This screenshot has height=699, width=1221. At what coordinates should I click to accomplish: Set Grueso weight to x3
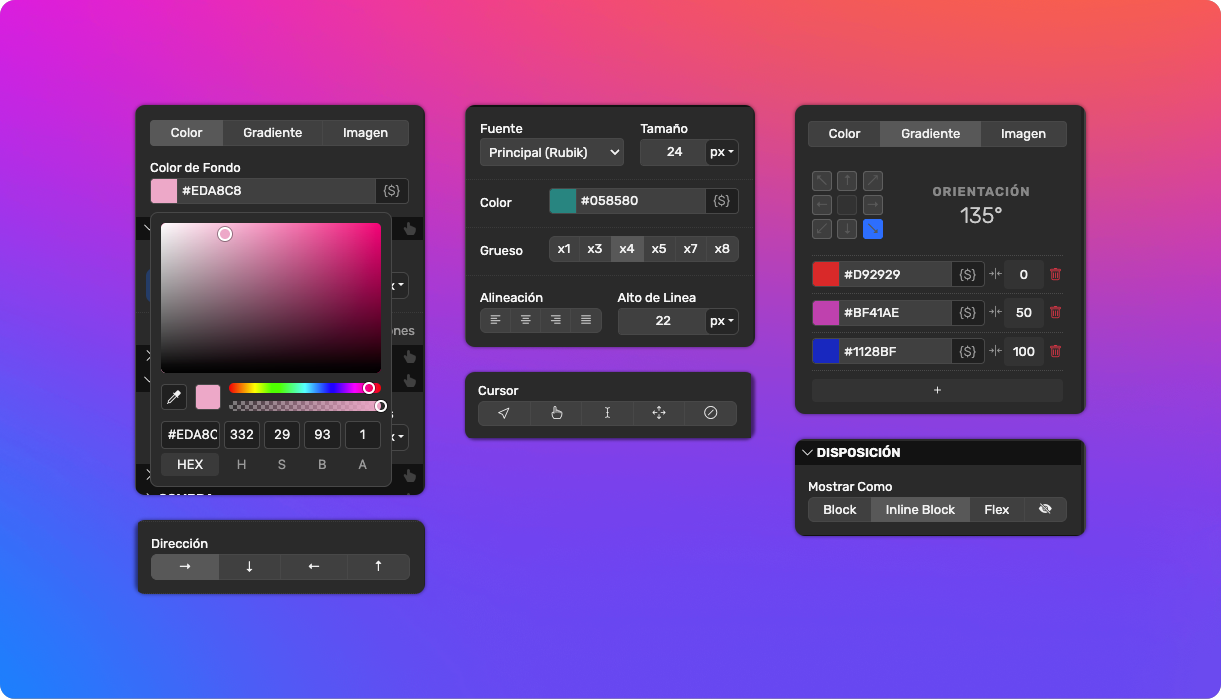595,249
